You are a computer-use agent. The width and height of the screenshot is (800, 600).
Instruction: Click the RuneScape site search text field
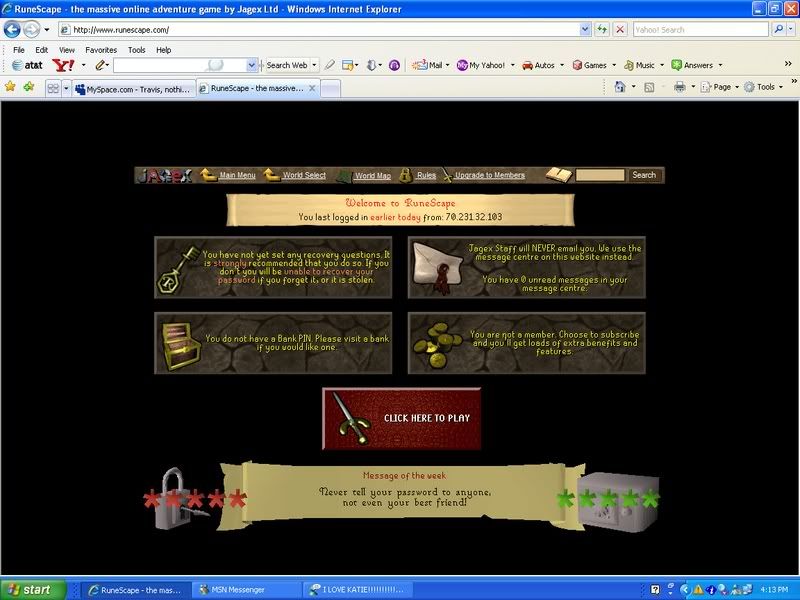[x=600, y=175]
